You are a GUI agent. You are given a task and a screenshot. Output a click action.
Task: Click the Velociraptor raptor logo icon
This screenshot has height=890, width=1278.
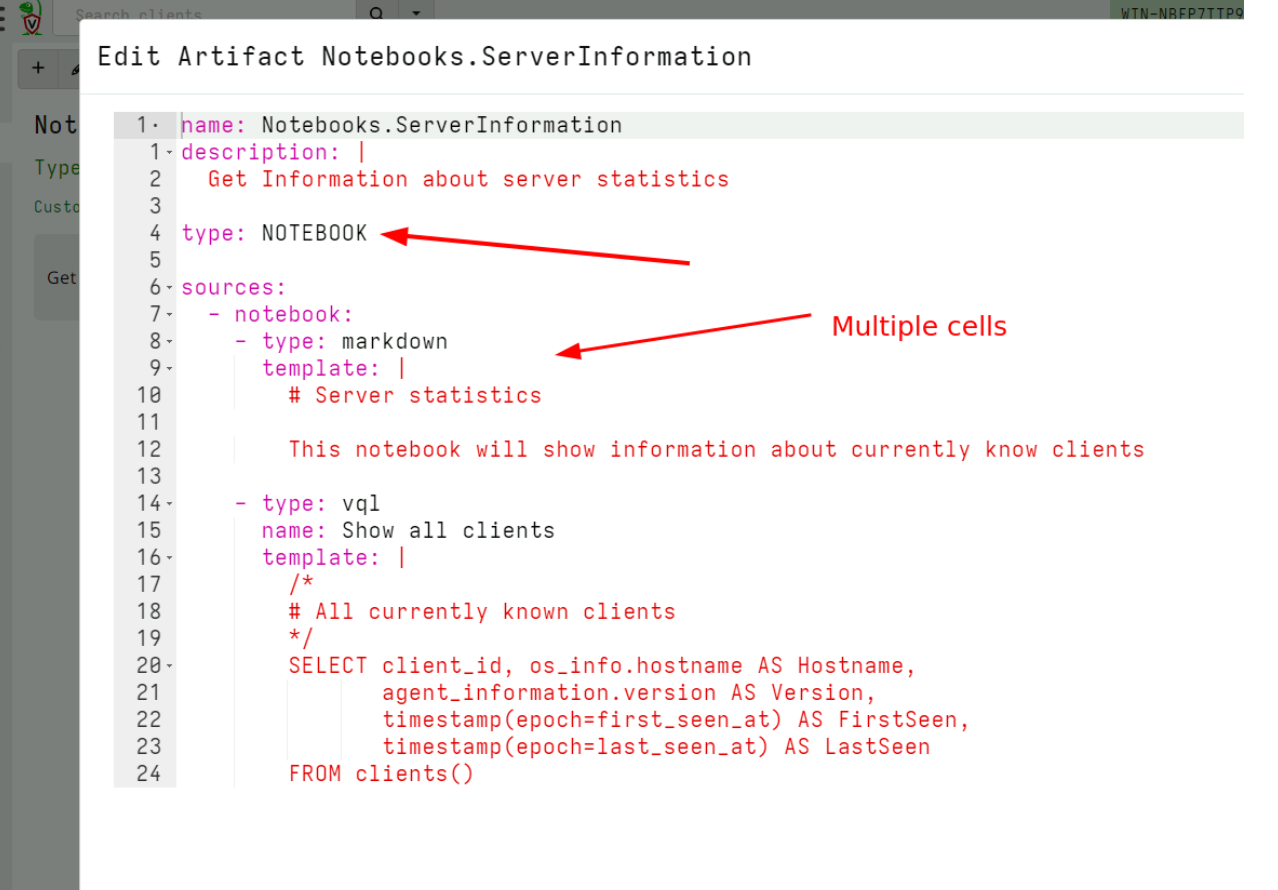tap(30, 17)
